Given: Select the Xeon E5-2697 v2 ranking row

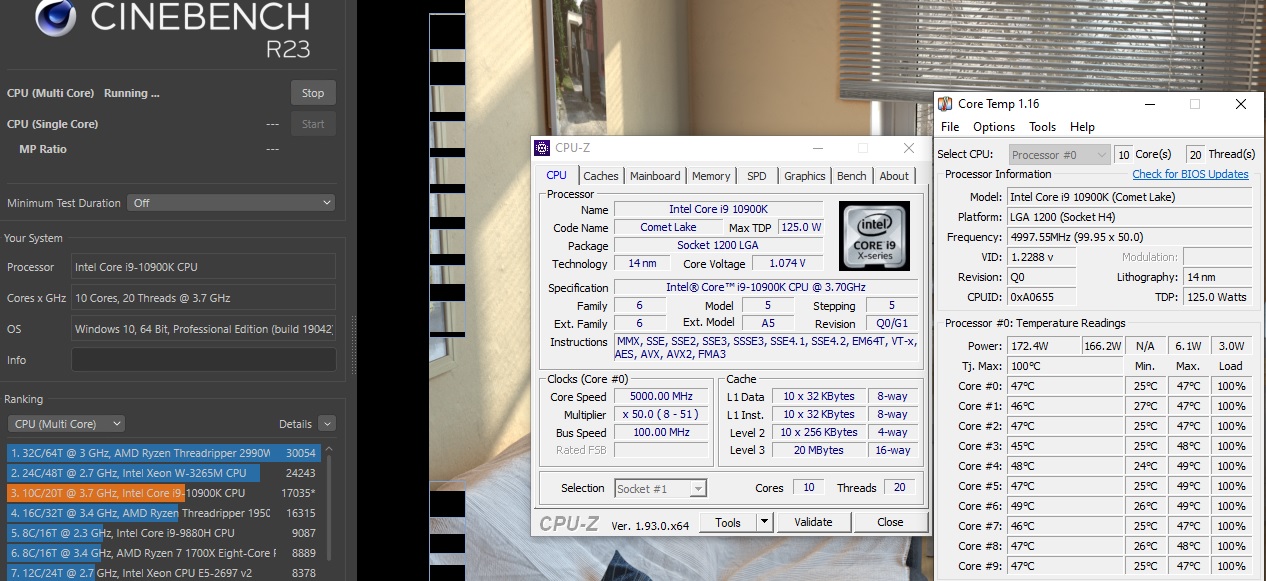Looking at the screenshot, I should coord(163,573).
